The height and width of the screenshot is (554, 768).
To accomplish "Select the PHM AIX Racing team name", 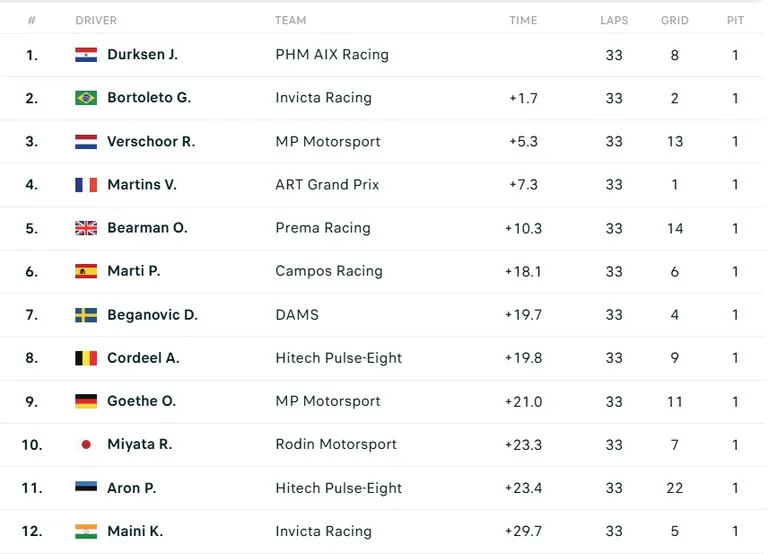I will [x=332, y=54].
